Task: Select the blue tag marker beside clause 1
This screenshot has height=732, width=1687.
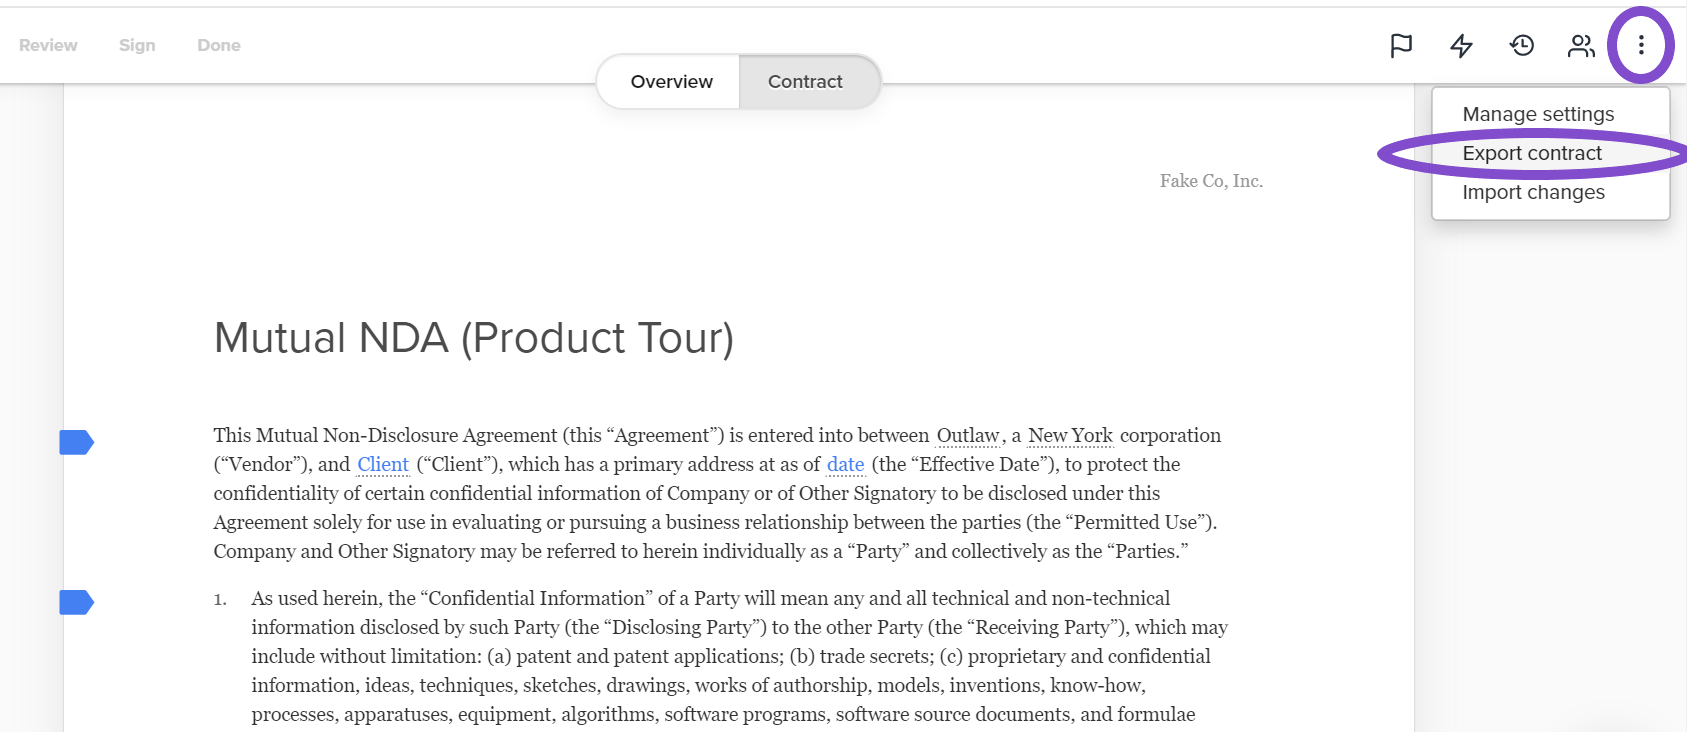Action: 76,602
